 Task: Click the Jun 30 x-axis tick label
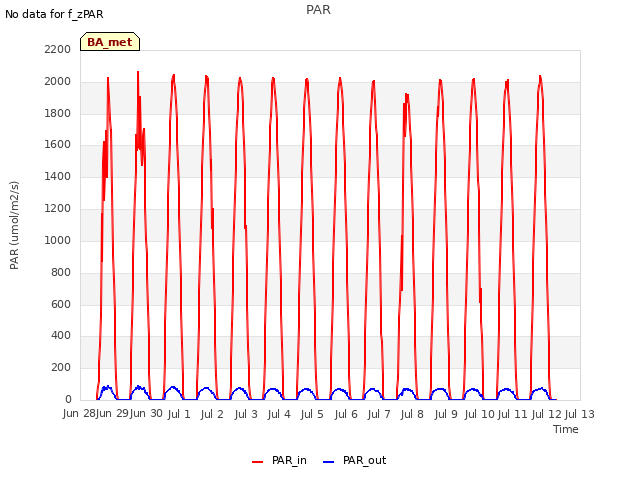point(146,414)
